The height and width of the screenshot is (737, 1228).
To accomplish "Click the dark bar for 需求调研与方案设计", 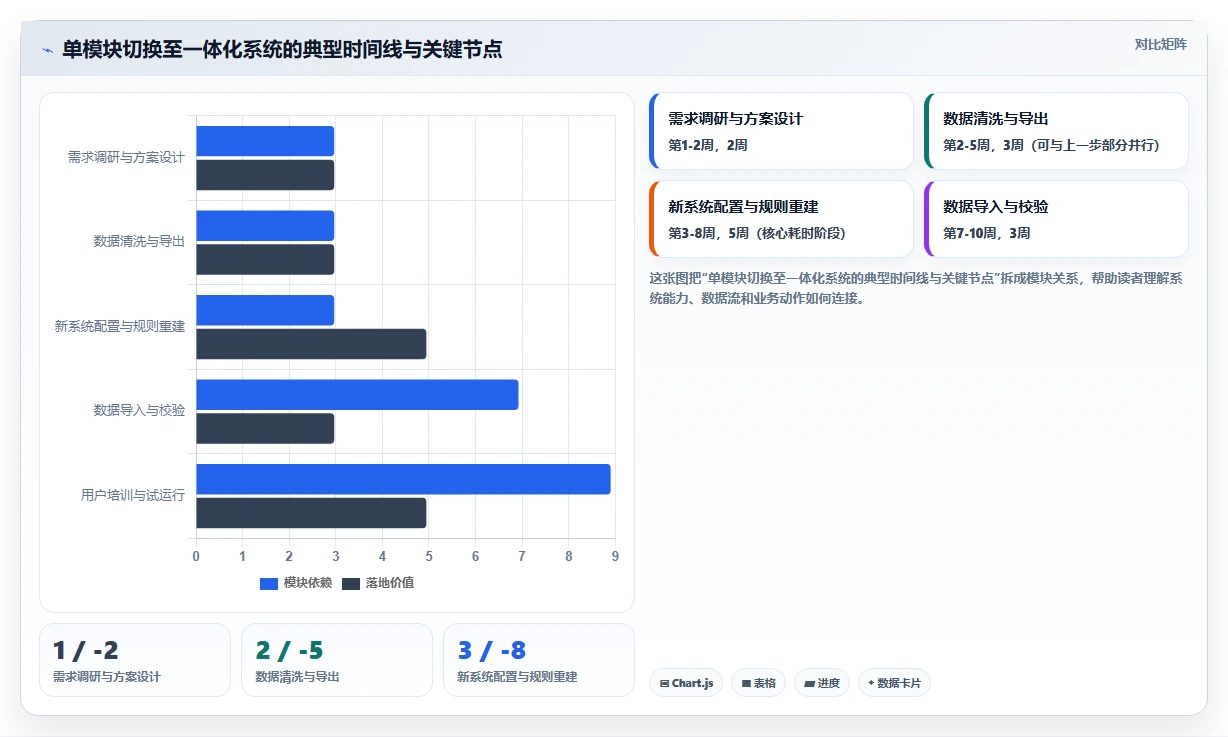I will tap(265, 175).
